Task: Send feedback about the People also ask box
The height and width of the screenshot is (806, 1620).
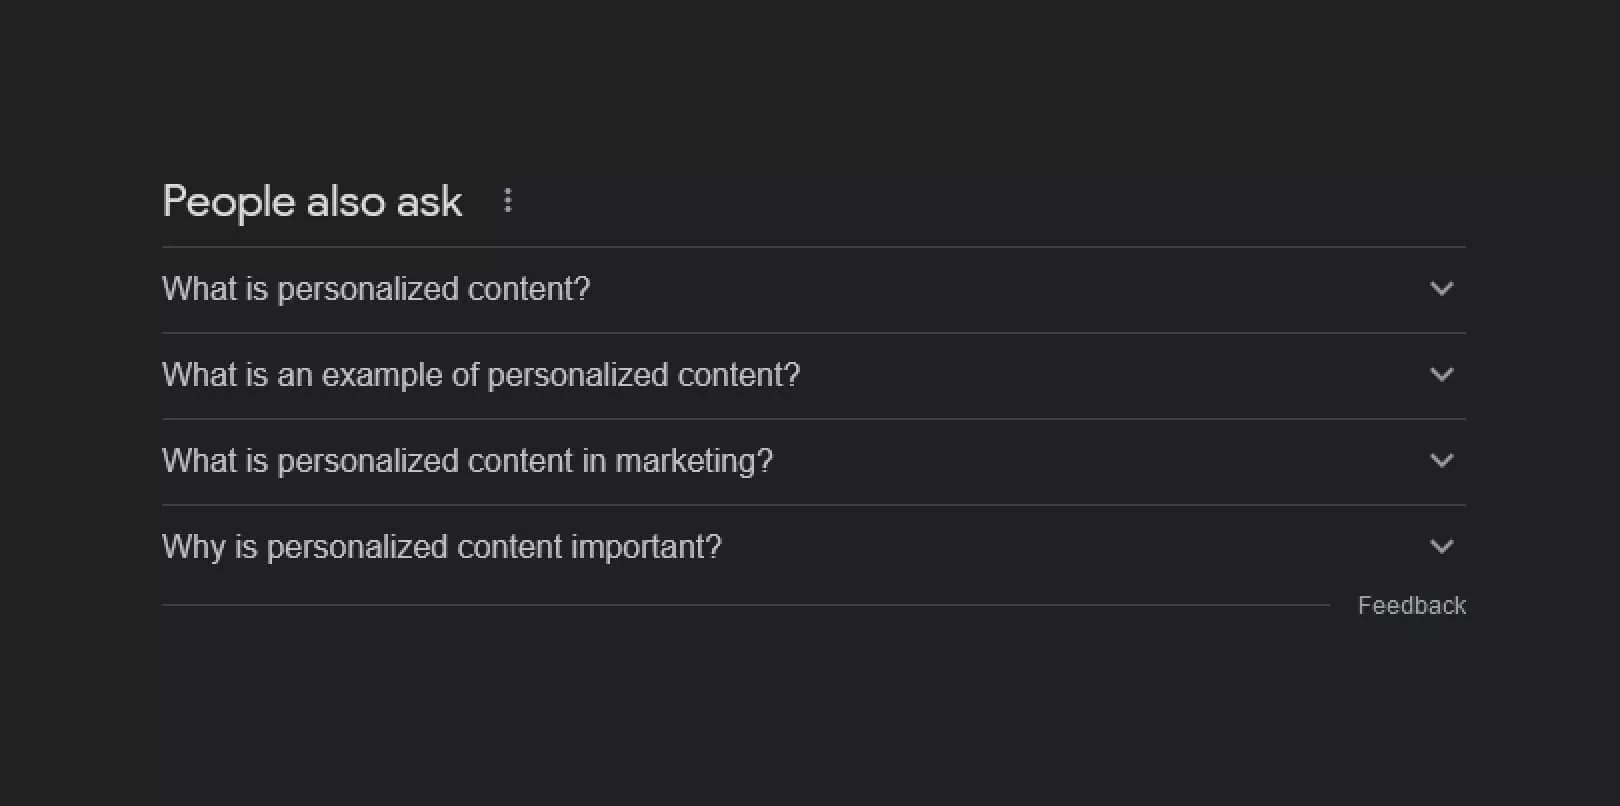Action: click(1411, 605)
